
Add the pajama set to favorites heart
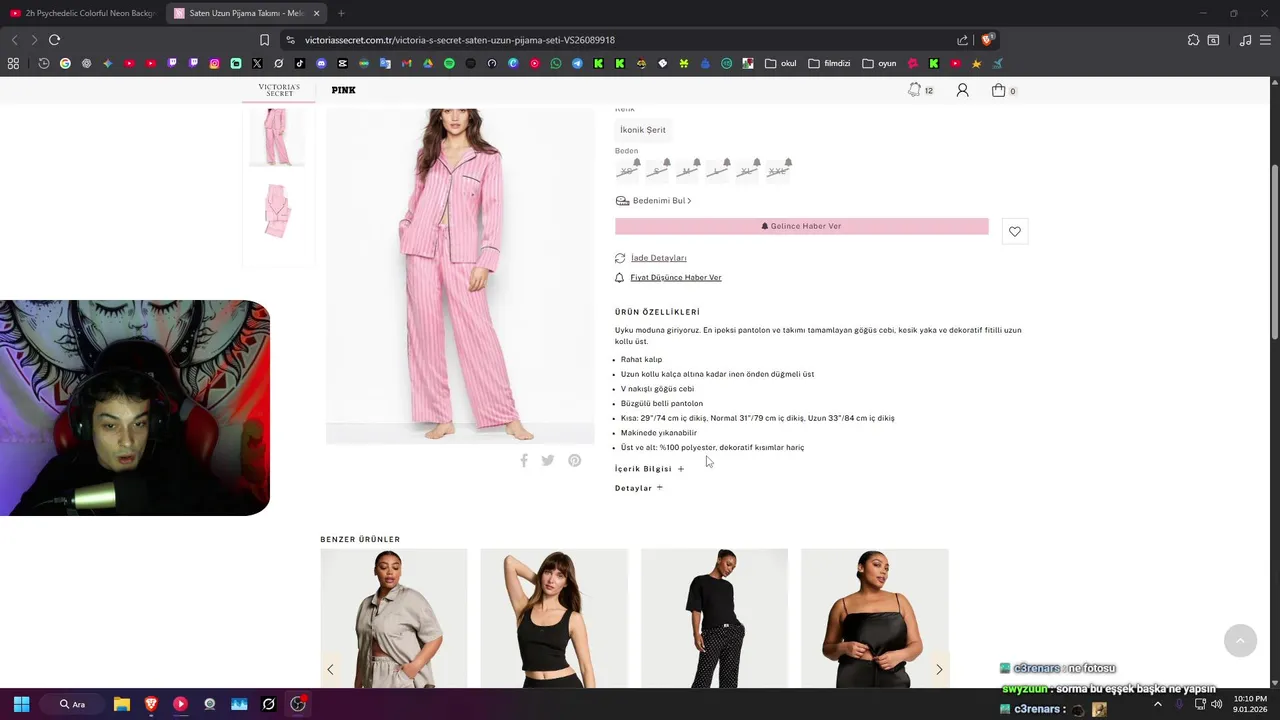(1015, 232)
